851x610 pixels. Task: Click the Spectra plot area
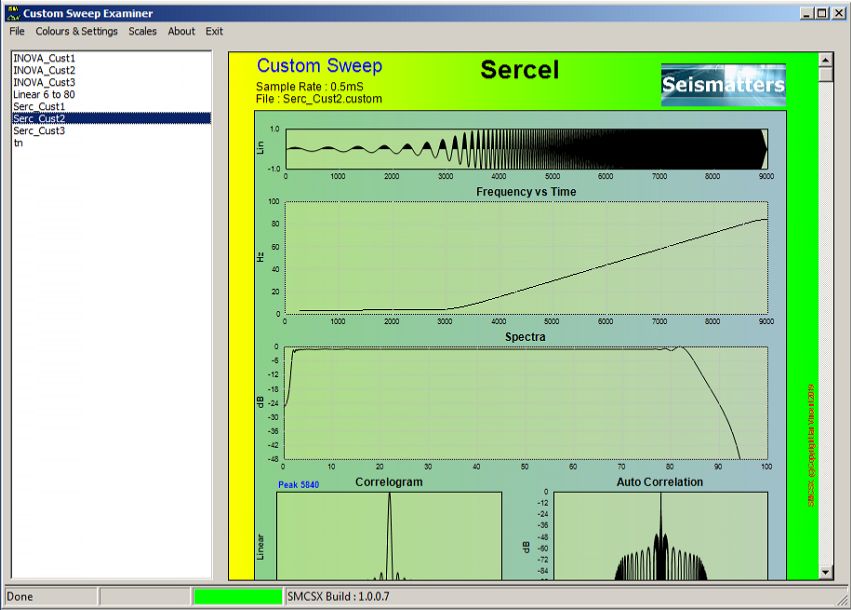pos(526,403)
